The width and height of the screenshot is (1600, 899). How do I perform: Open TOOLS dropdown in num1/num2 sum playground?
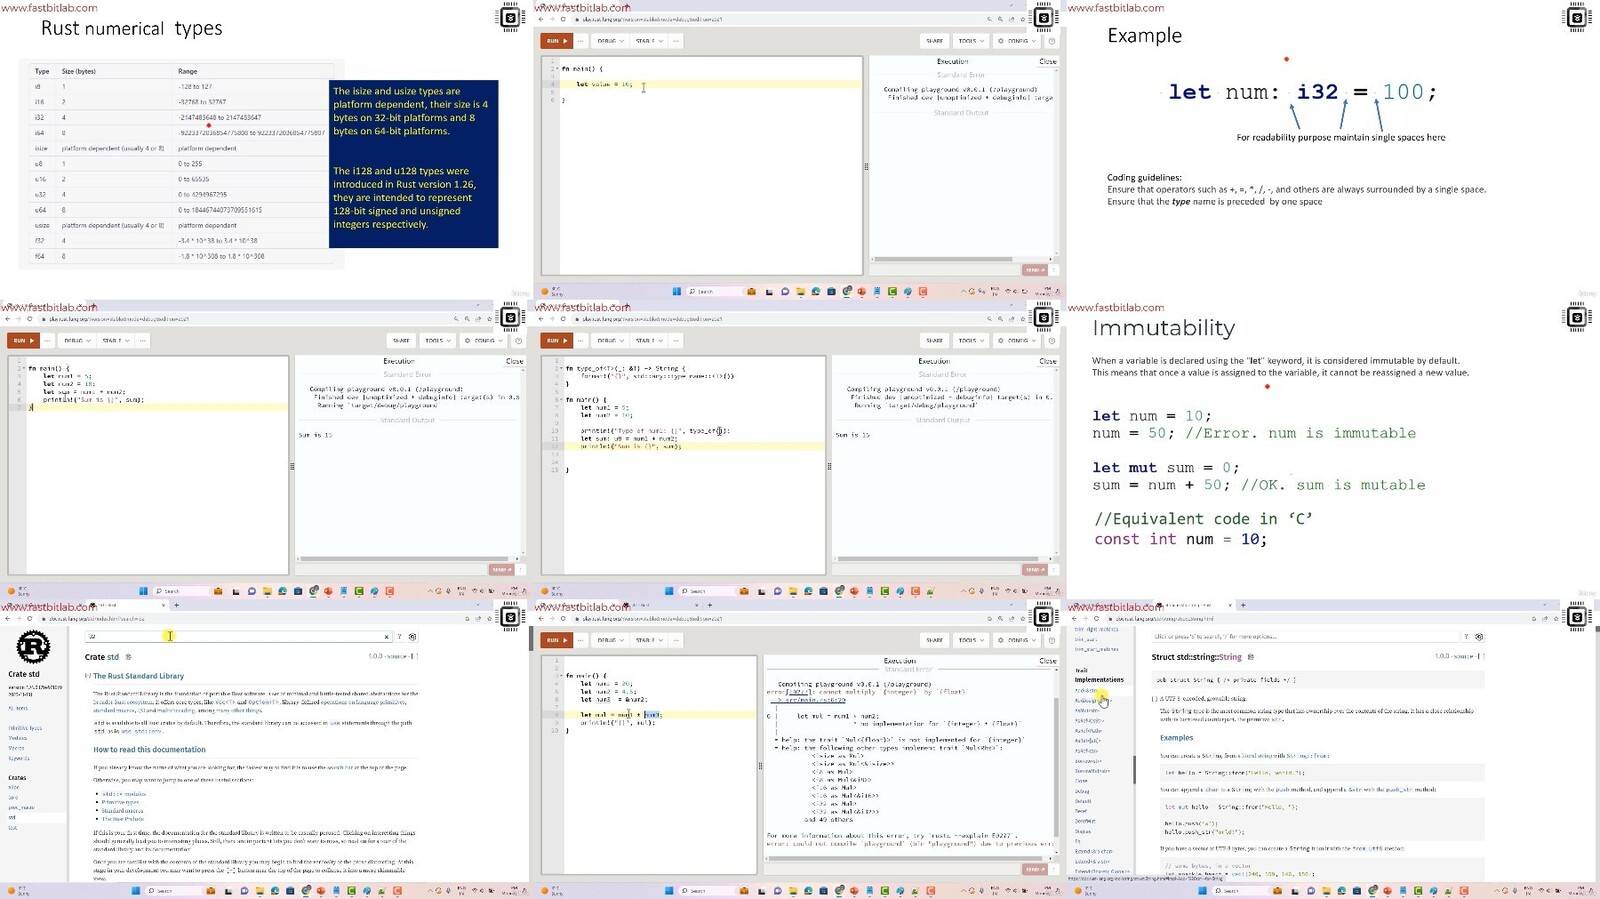(x=436, y=340)
